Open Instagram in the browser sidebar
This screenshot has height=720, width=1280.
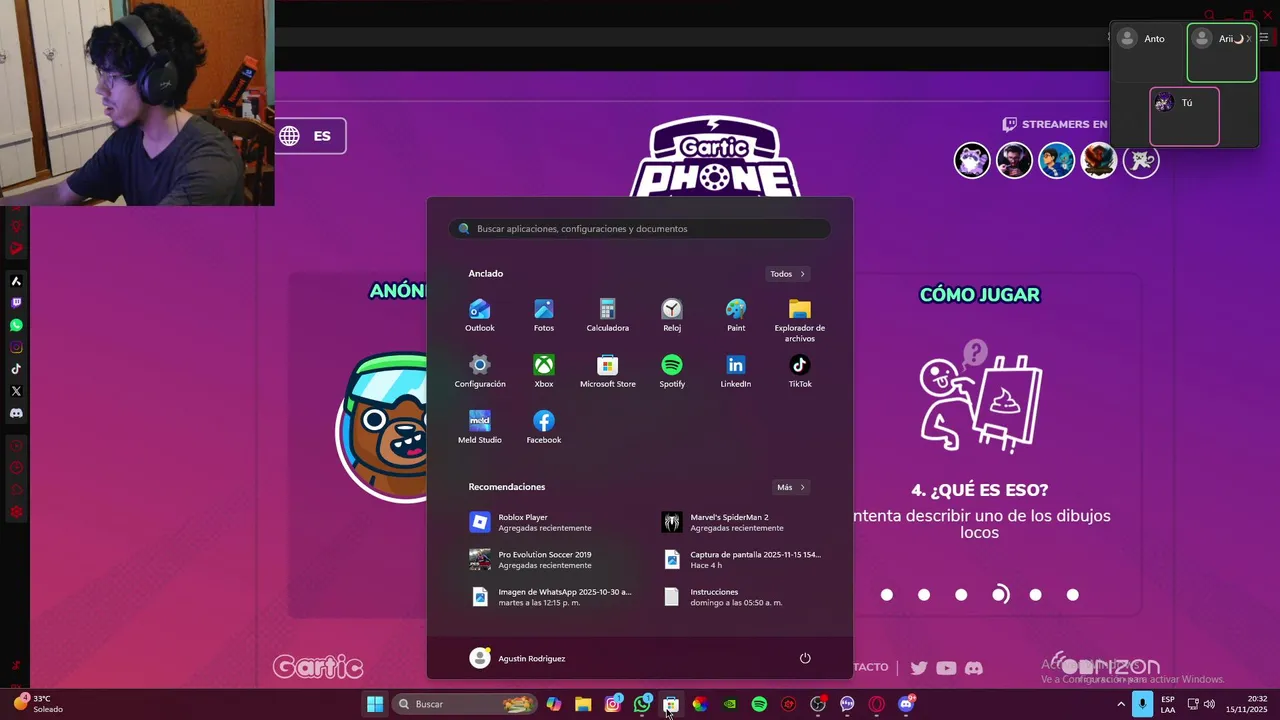[x=16, y=347]
